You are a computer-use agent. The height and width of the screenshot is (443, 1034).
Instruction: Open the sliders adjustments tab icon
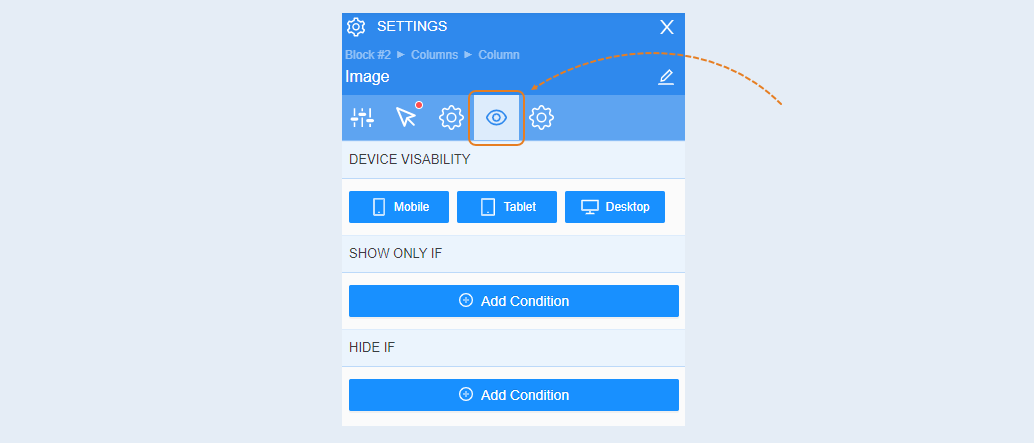[362, 118]
